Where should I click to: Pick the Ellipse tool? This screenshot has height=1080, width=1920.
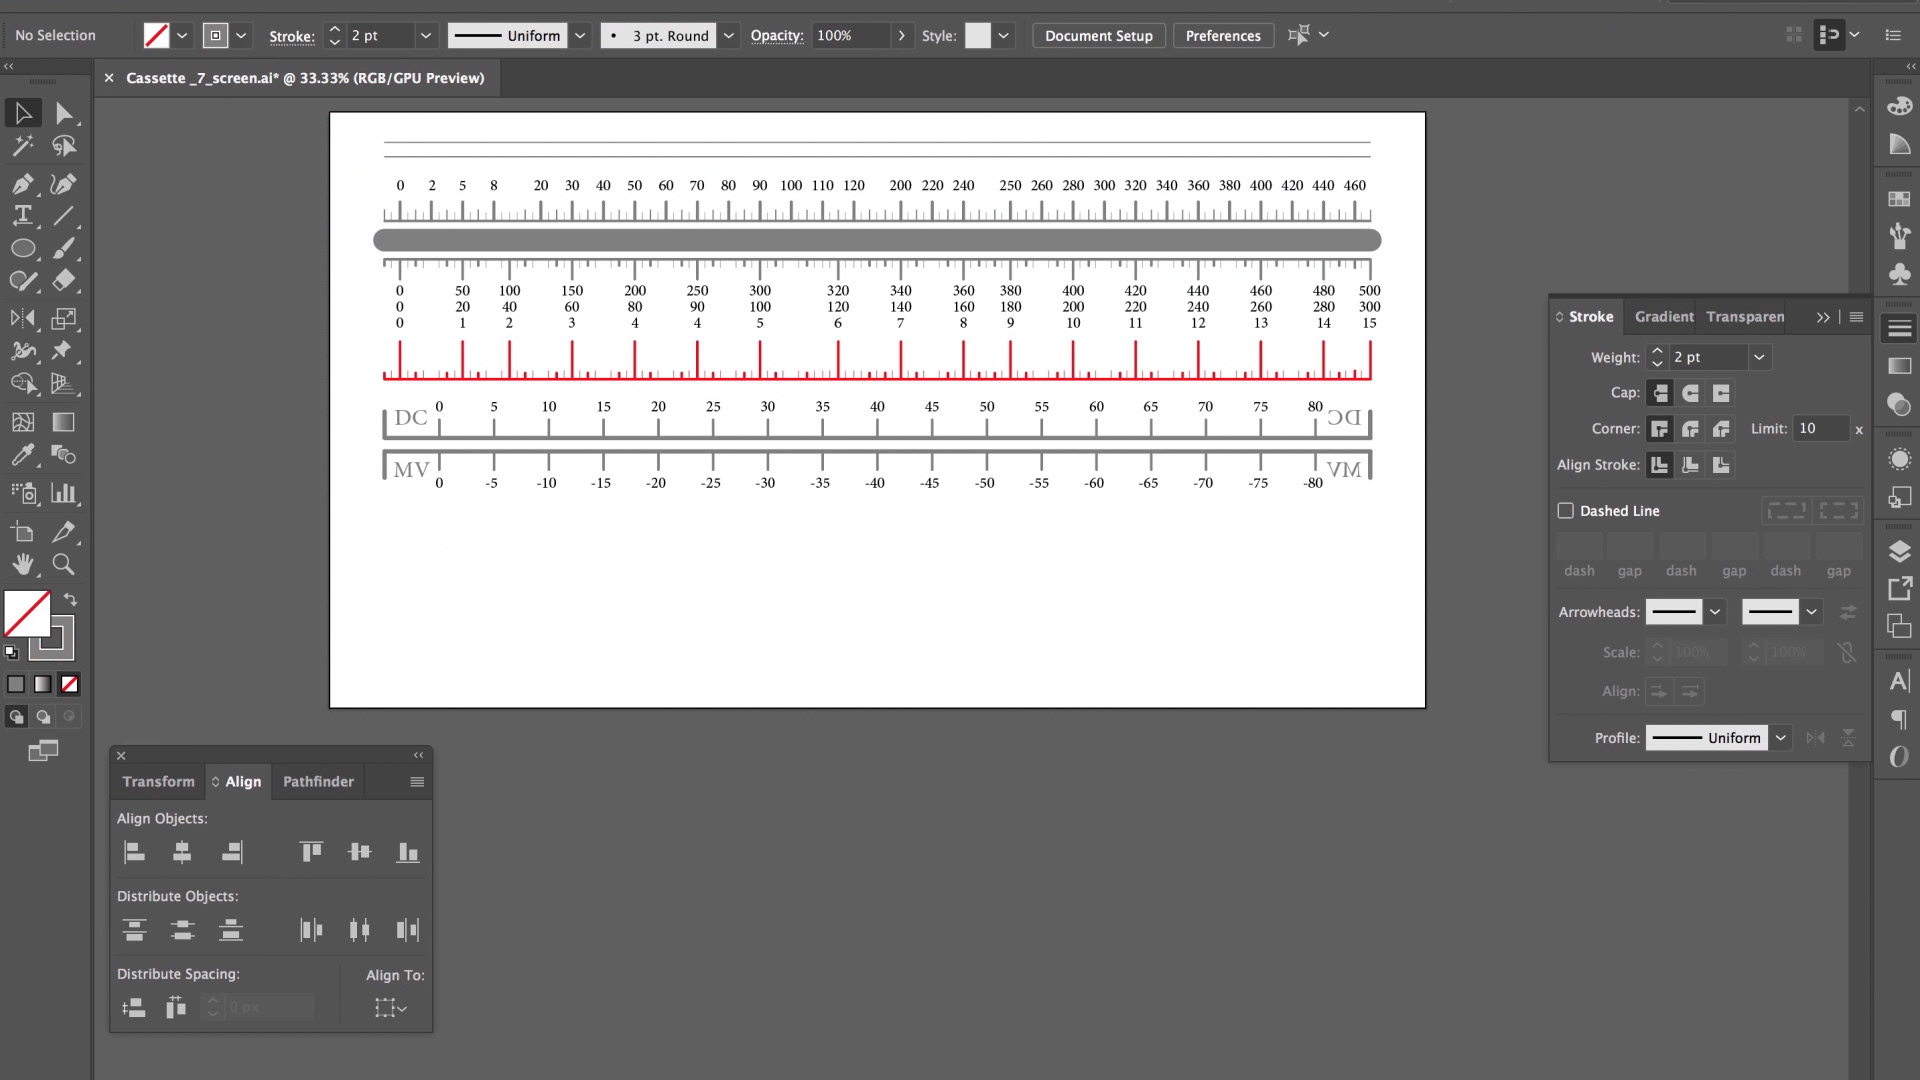click(x=22, y=248)
